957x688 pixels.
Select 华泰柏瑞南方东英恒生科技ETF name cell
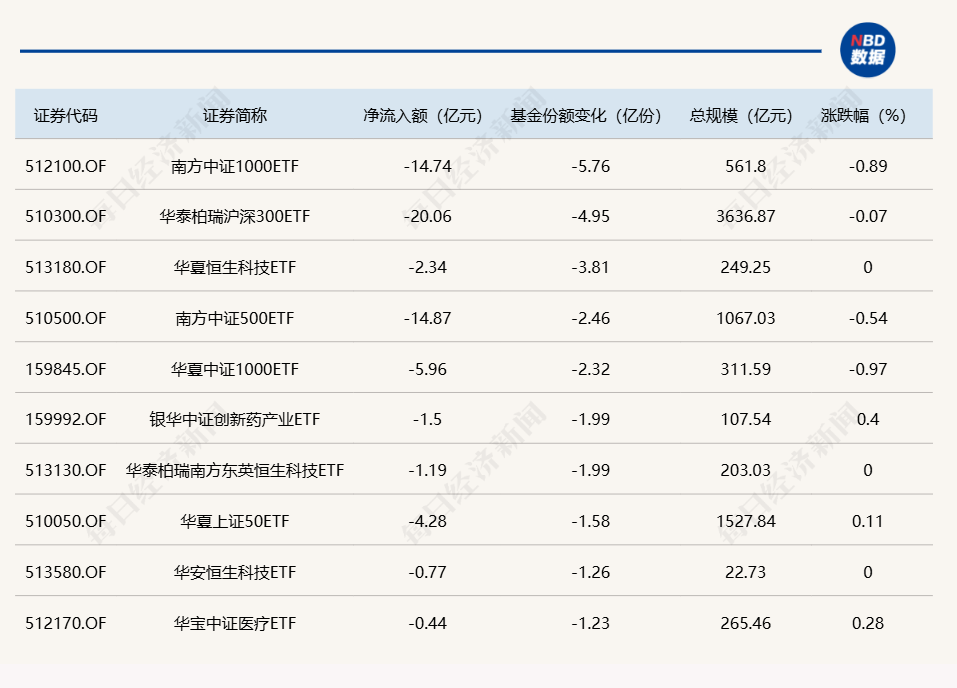[235, 470]
